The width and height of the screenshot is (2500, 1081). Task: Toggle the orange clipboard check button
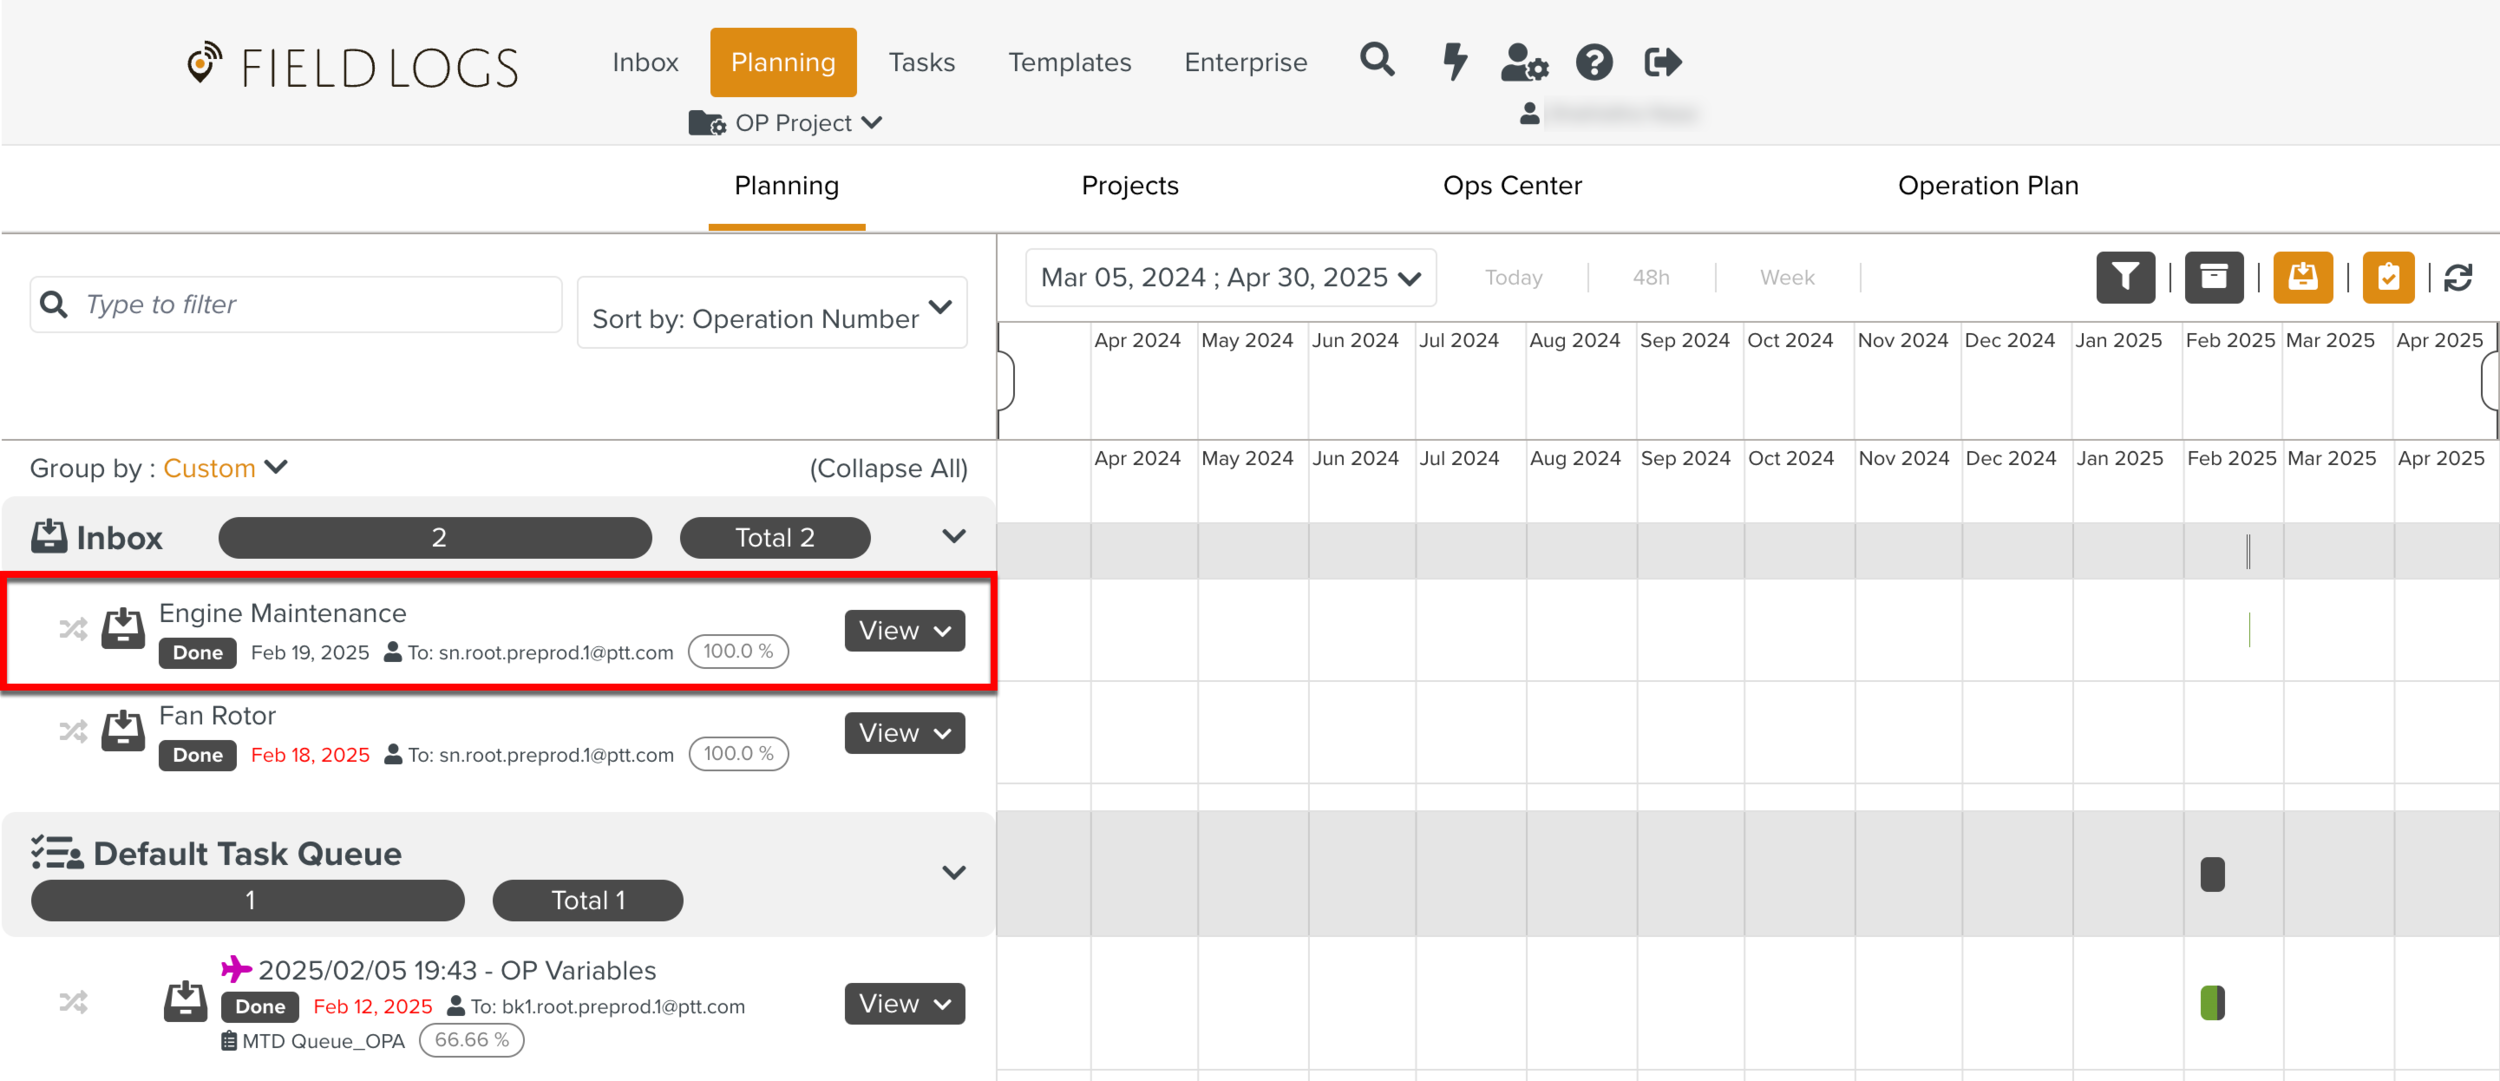[x=2388, y=277]
